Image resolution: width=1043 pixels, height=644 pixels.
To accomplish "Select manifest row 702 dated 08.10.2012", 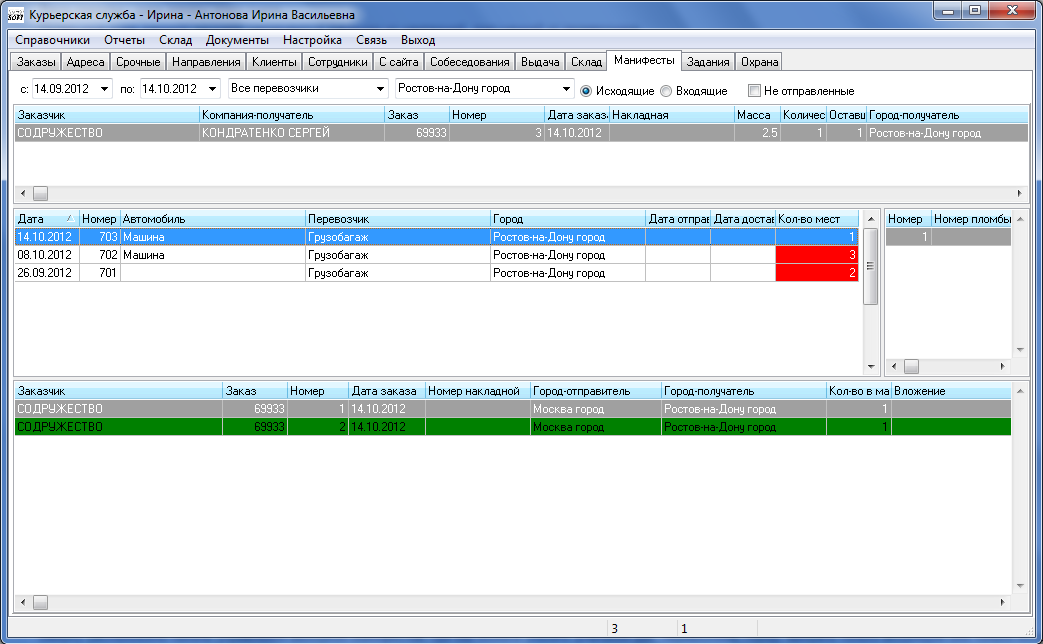I will 436,255.
